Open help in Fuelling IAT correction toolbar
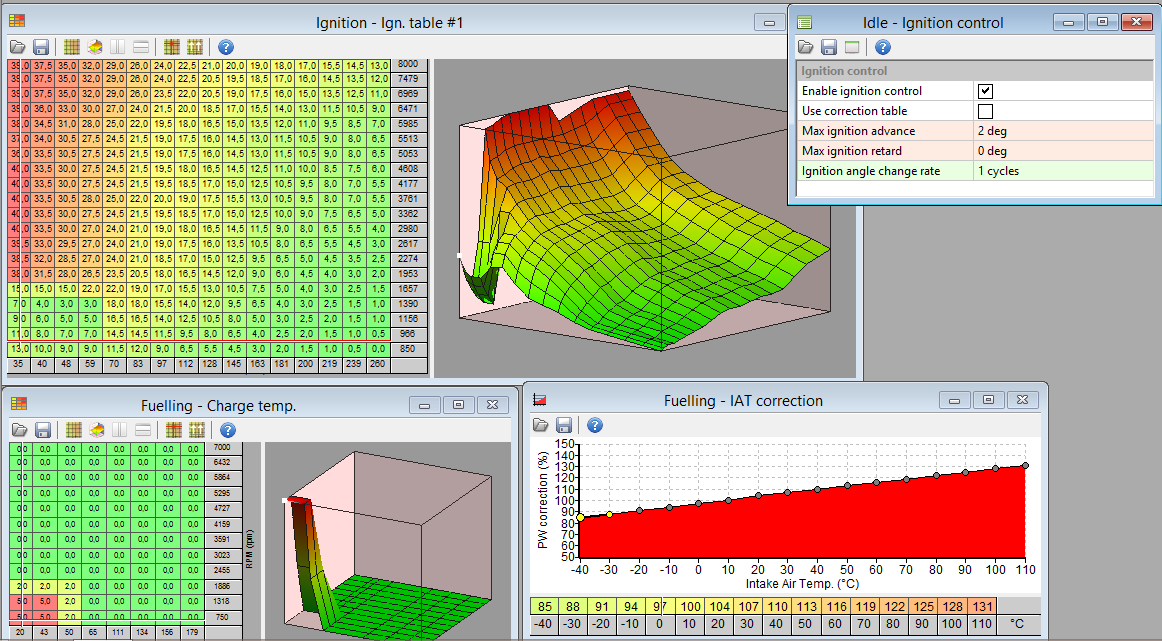The image size is (1162, 641). 594,426
